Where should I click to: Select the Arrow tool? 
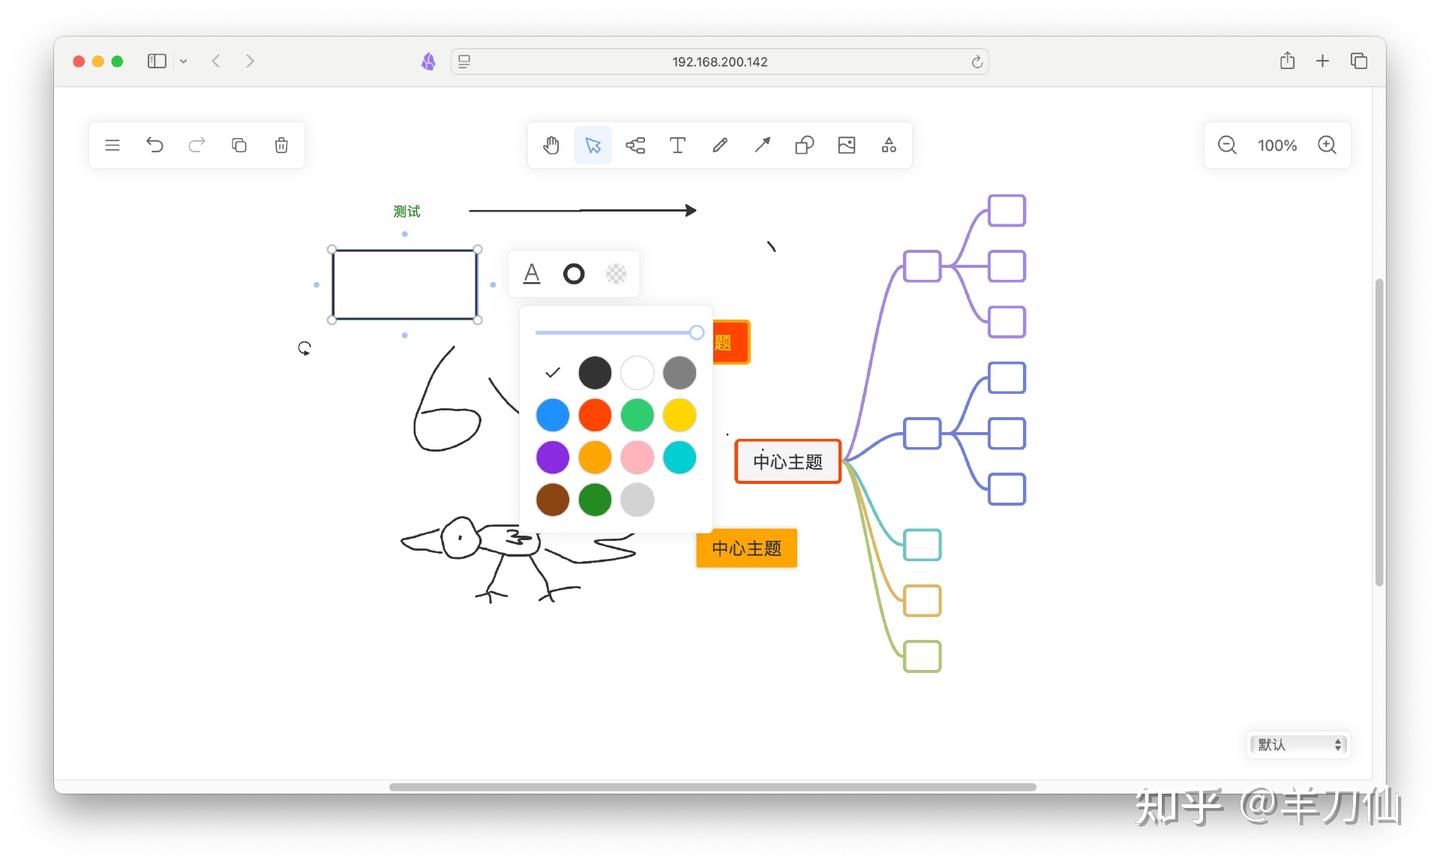(x=761, y=145)
